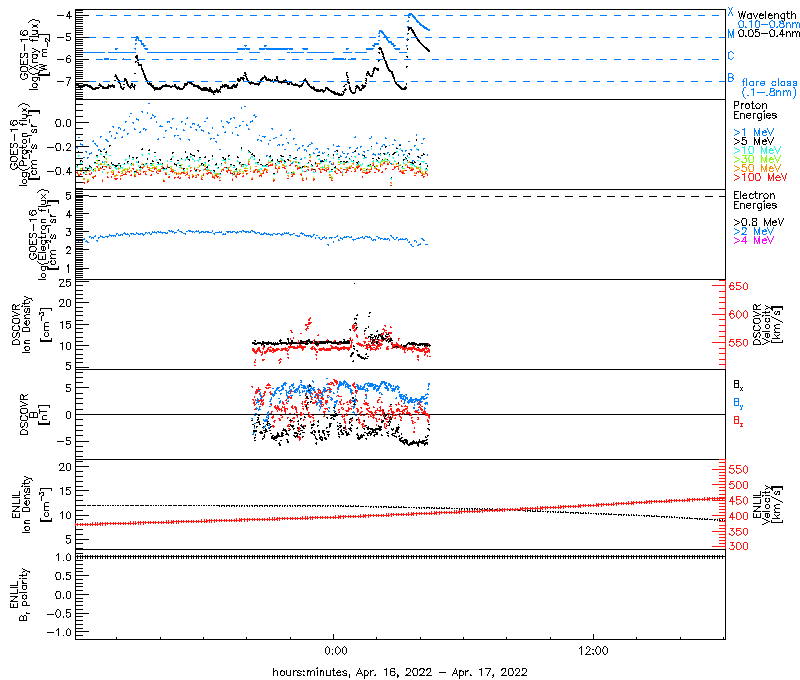Click the '0:00' time axis label
This screenshot has width=800, height=680.
click(335, 651)
